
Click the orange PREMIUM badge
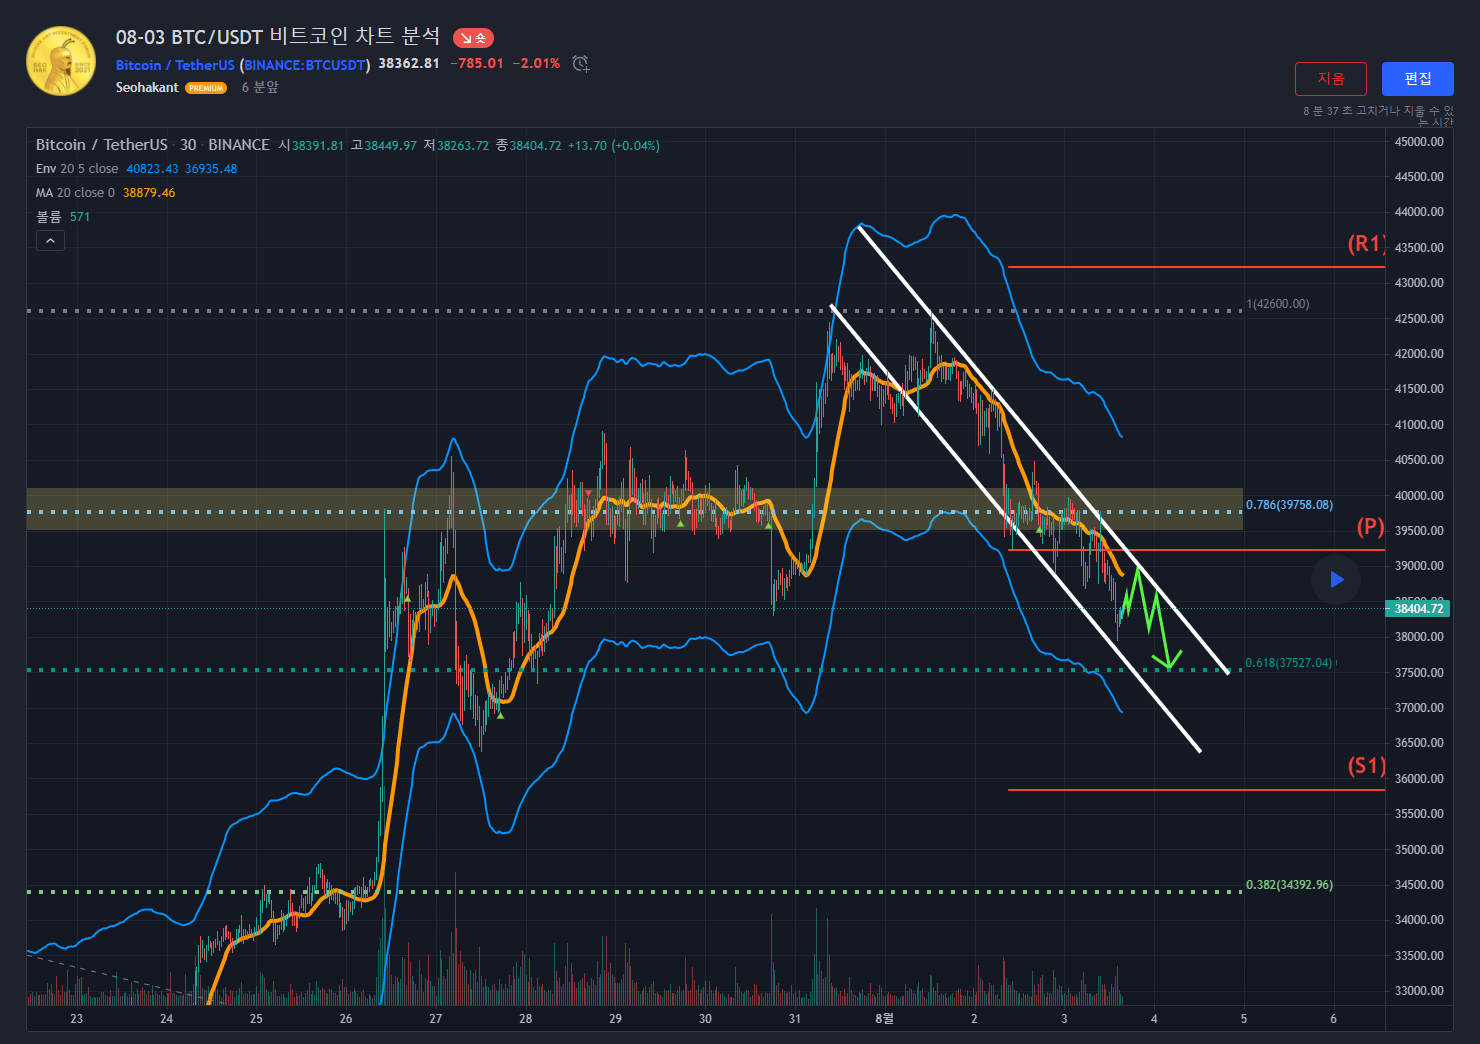pos(206,88)
